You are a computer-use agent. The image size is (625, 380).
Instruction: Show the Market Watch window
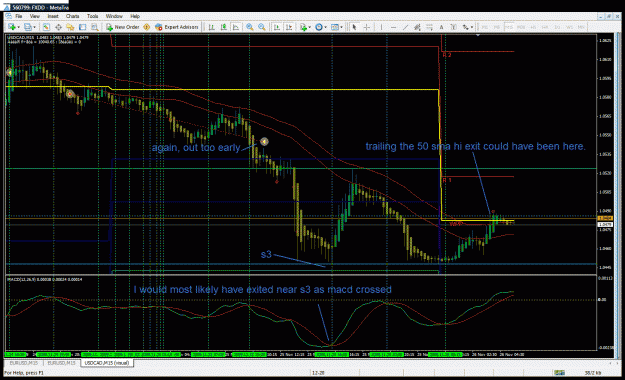click(46, 27)
